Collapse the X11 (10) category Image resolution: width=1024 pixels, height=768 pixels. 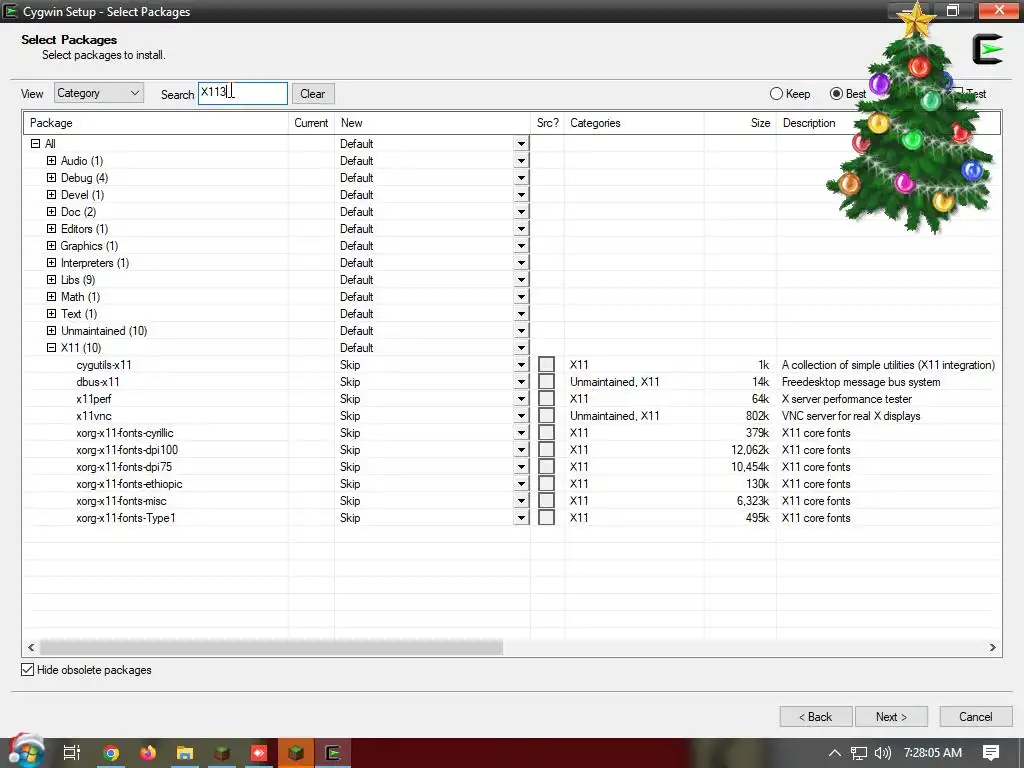tap(51, 347)
